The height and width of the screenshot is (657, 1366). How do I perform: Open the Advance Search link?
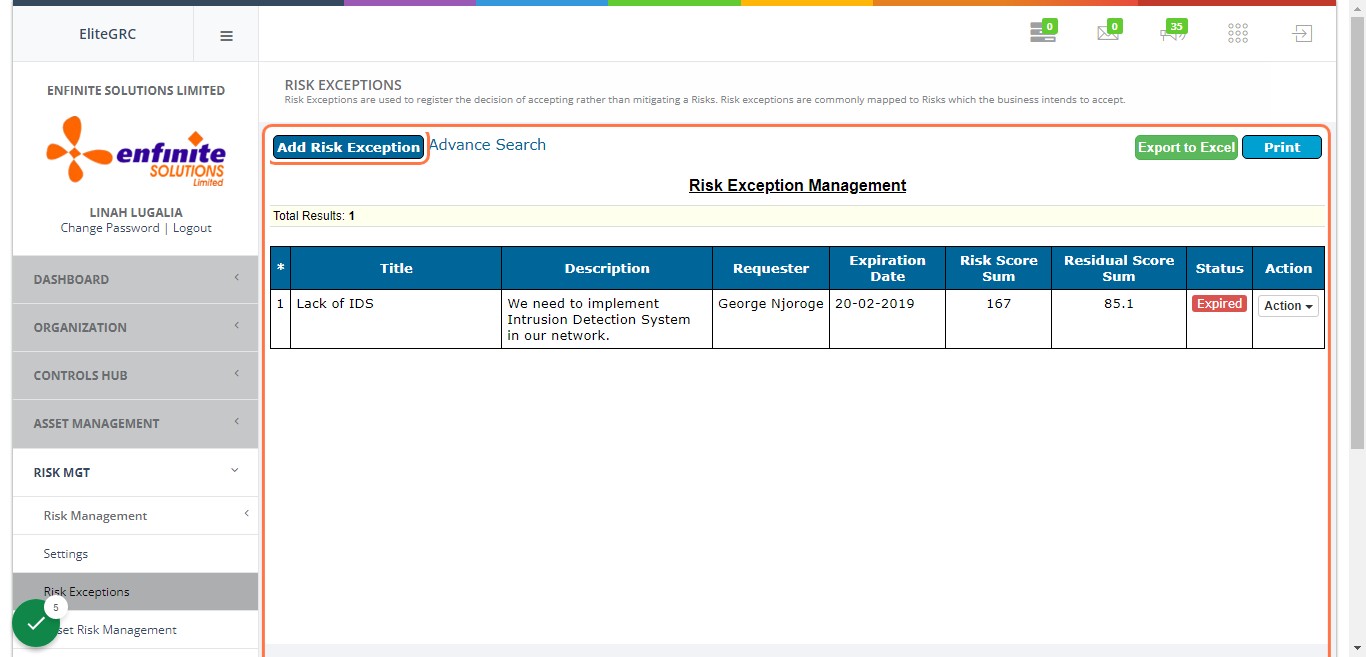487,145
